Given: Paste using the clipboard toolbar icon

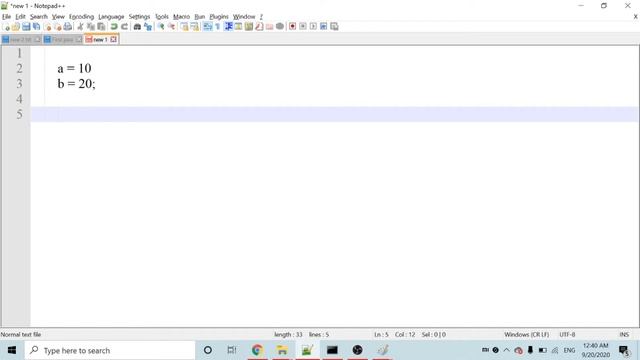Looking at the screenshot, I should click(x=101, y=27).
